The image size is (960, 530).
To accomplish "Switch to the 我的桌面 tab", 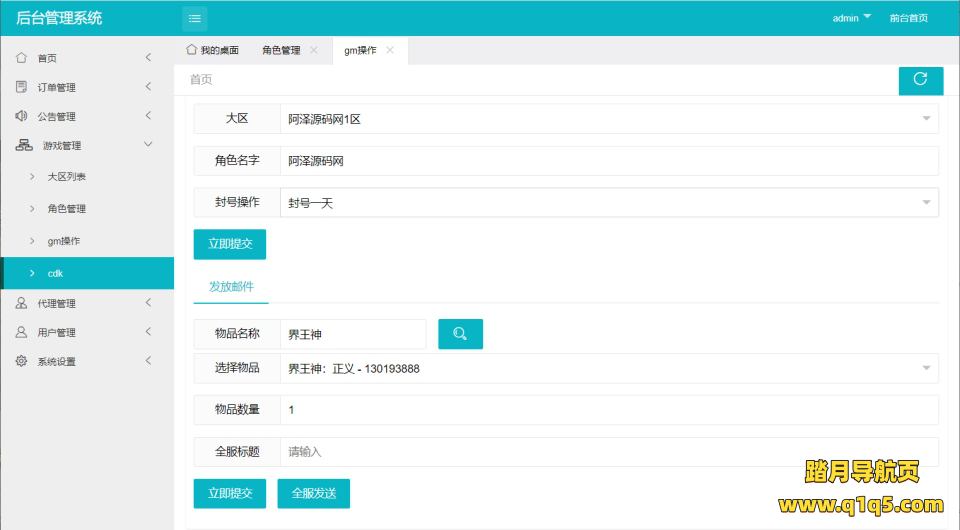I will (213, 50).
